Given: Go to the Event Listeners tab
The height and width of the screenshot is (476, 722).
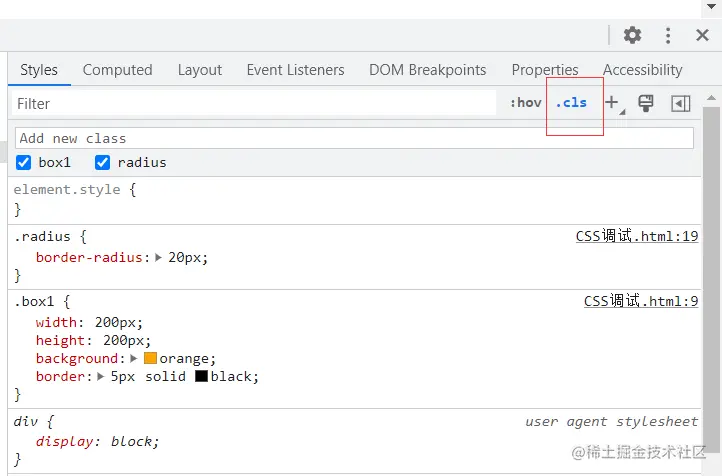Looking at the screenshot, I should 295,70.
